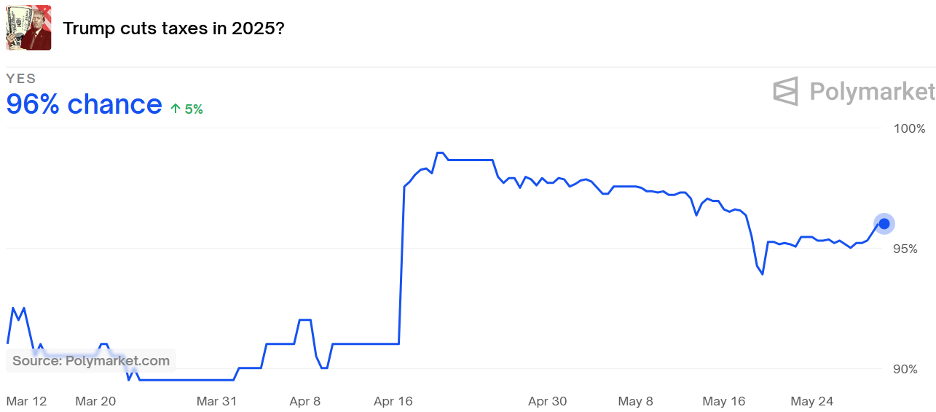Click the 100% y-axis label
Image resolution: width=936 pixels, height=412 pixels.
click(909, 128)
